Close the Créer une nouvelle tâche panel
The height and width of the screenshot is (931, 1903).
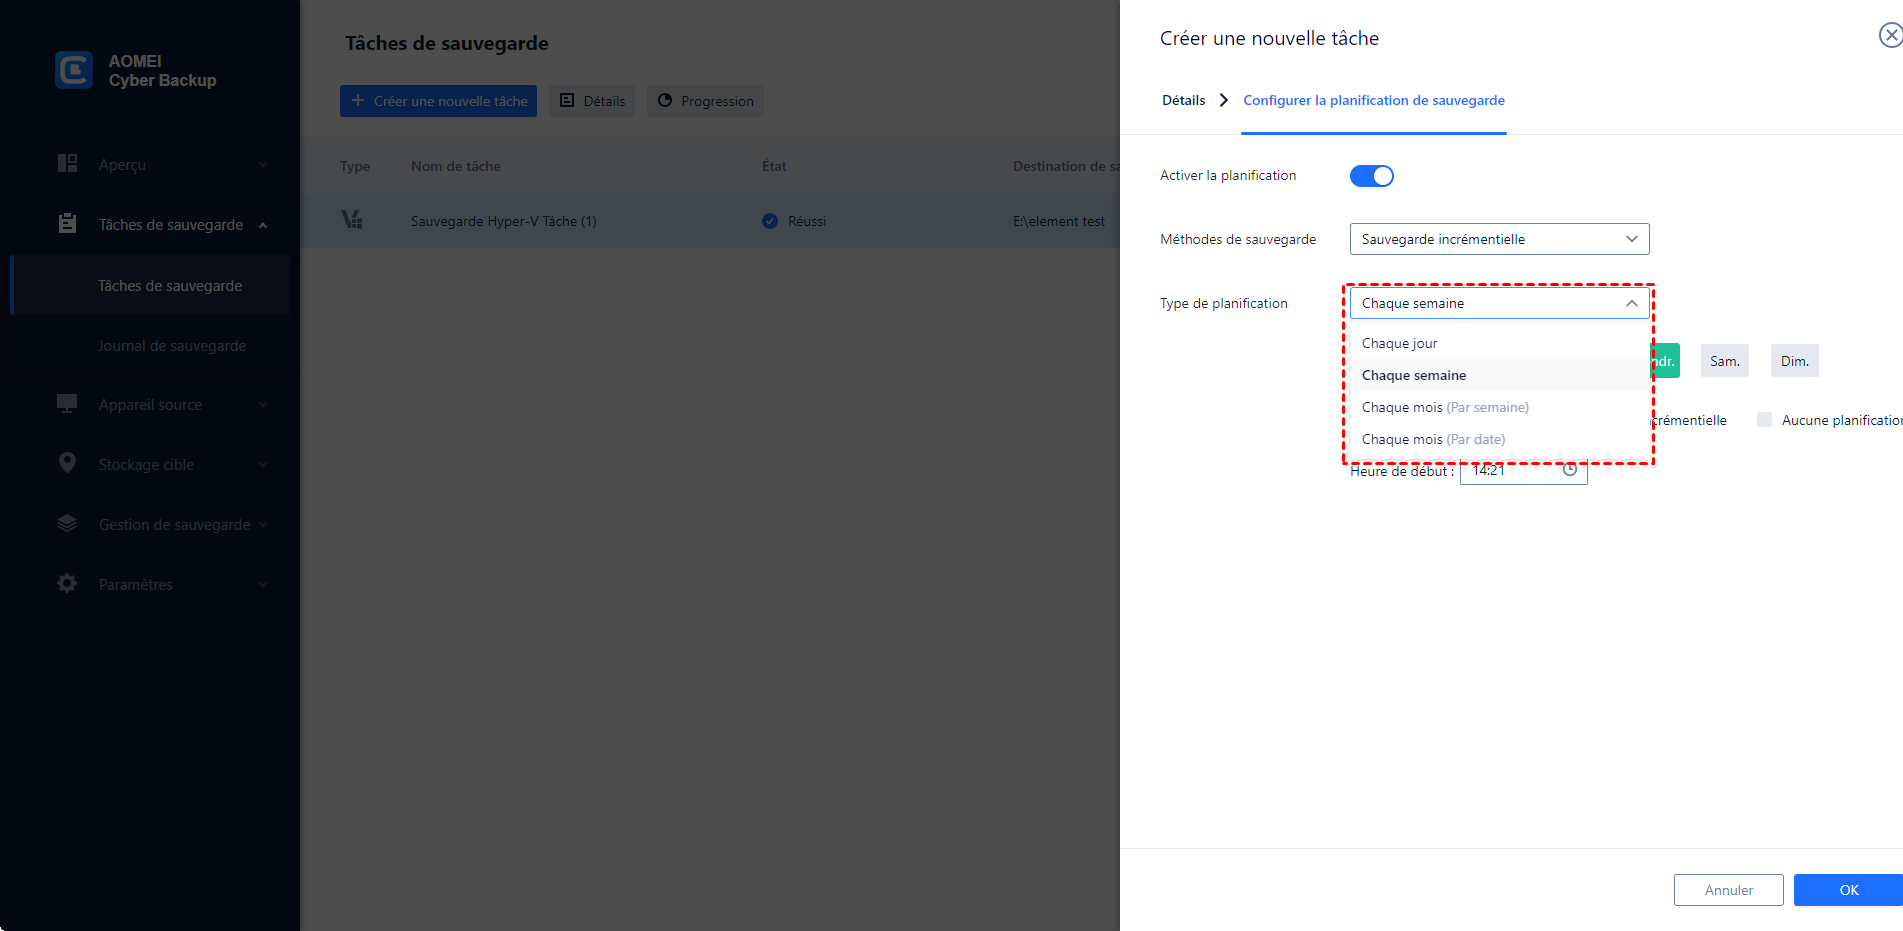point(1890,36)
